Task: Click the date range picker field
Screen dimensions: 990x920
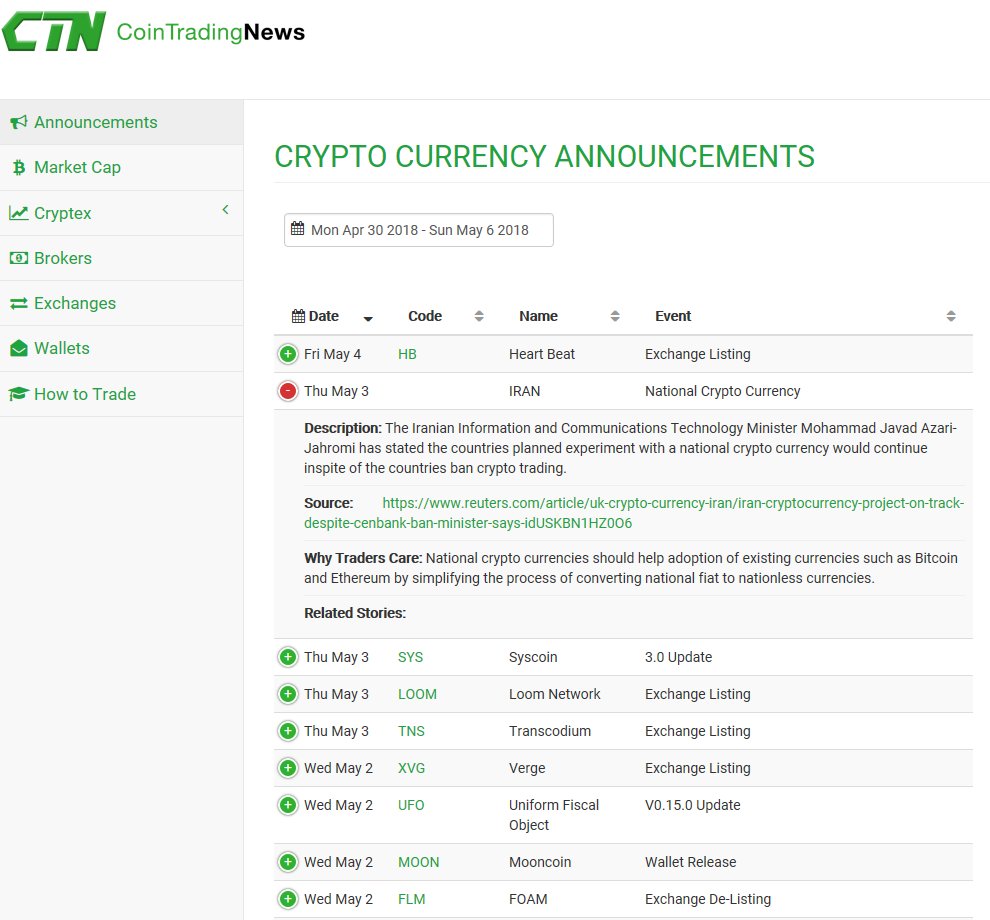Action: [419, 230]
